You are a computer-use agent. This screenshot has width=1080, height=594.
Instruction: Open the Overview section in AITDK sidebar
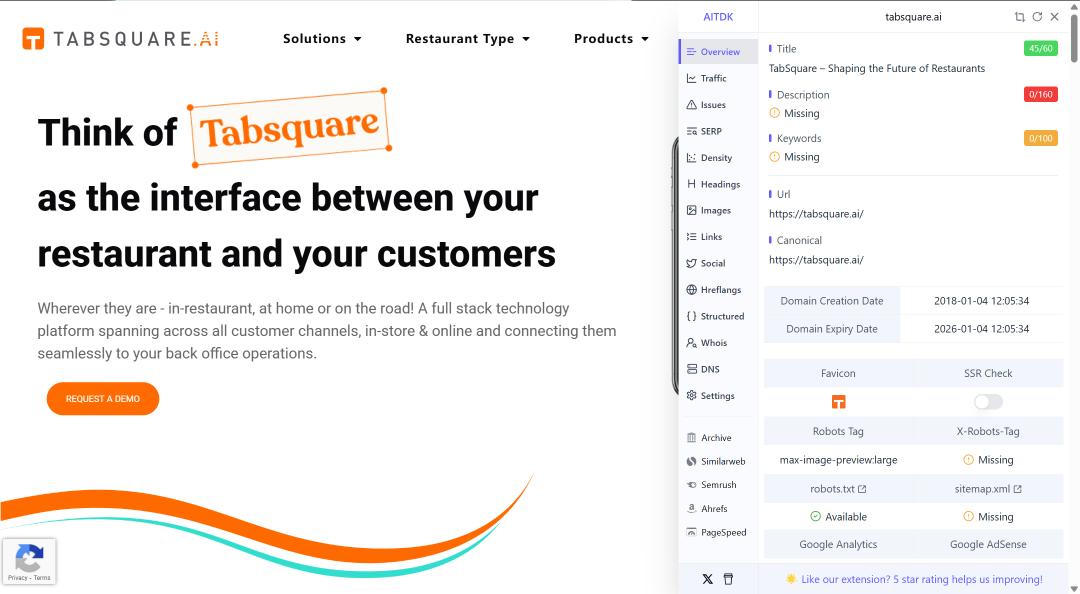[718, 52]
